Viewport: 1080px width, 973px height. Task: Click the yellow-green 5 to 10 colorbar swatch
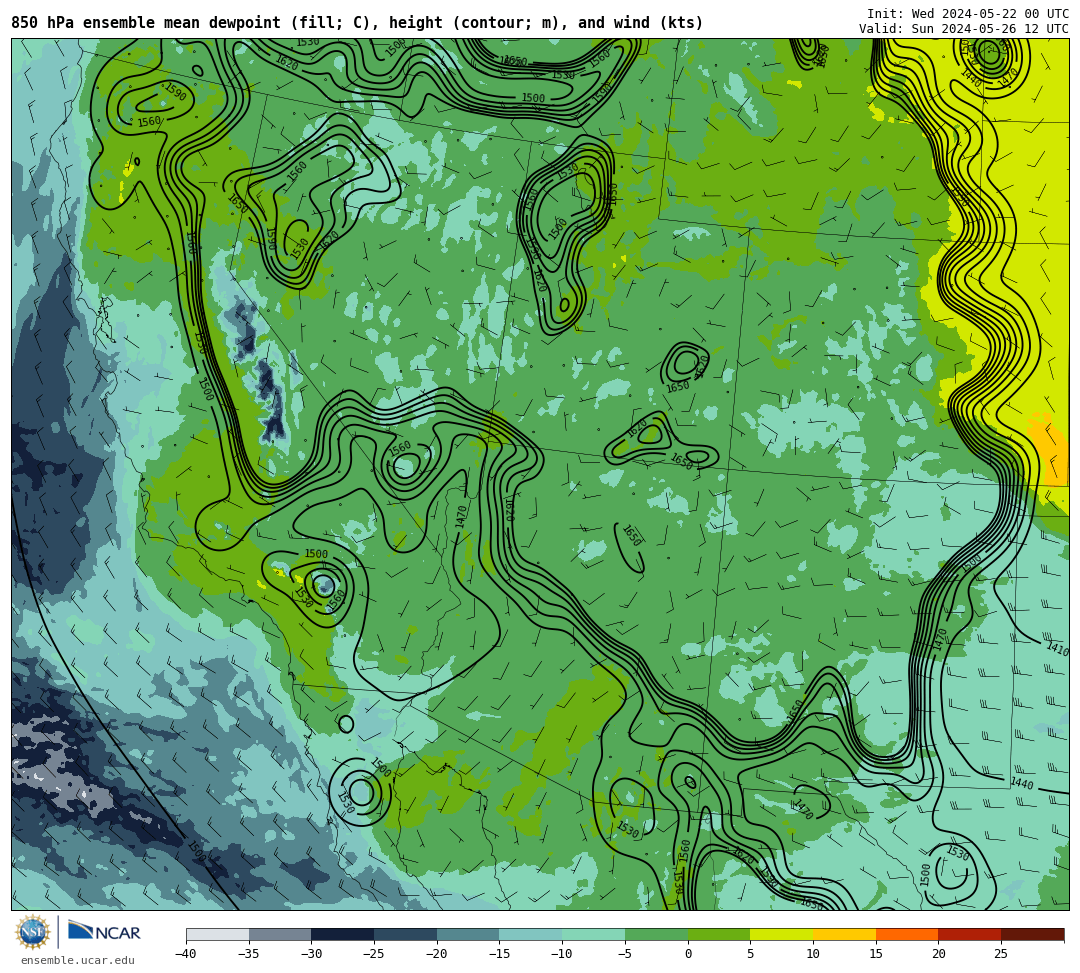782,934
